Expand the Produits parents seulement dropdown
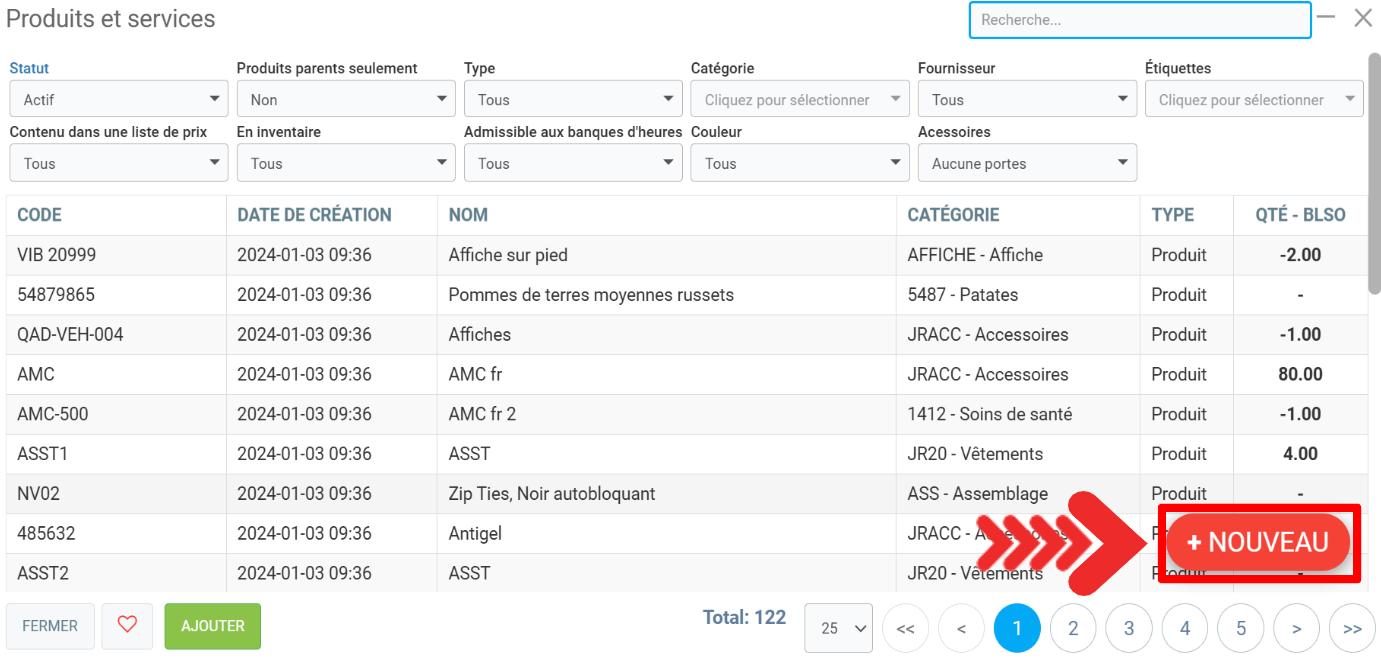The width and height of the screenshot is (1381, 660). point(346,100)
